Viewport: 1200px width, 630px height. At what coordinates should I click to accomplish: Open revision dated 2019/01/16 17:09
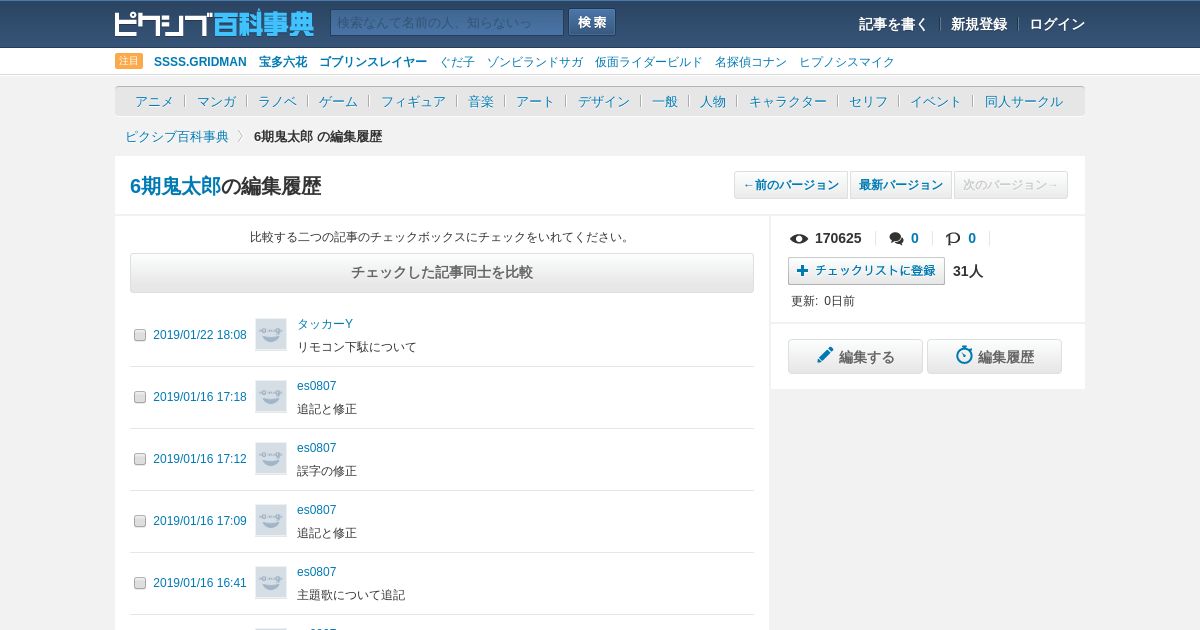[x=200, y=521]
